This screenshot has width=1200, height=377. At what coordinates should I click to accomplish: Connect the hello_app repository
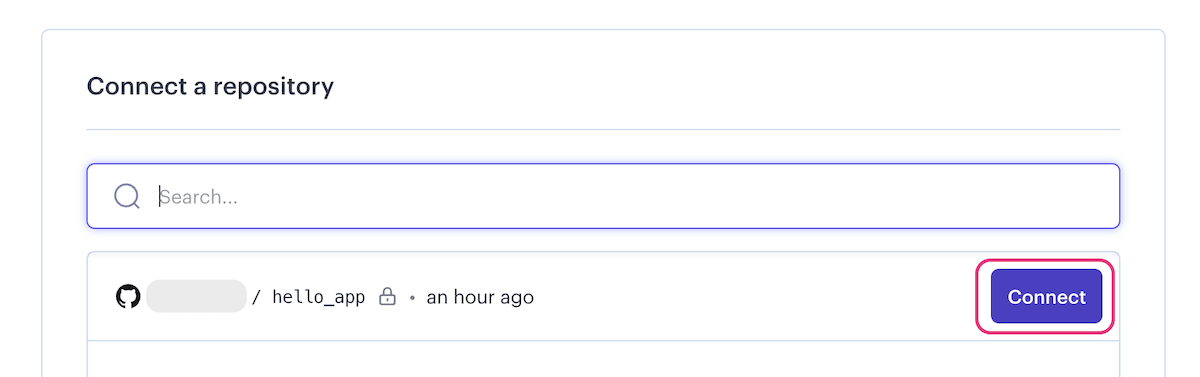click(x=1046, y=297)
